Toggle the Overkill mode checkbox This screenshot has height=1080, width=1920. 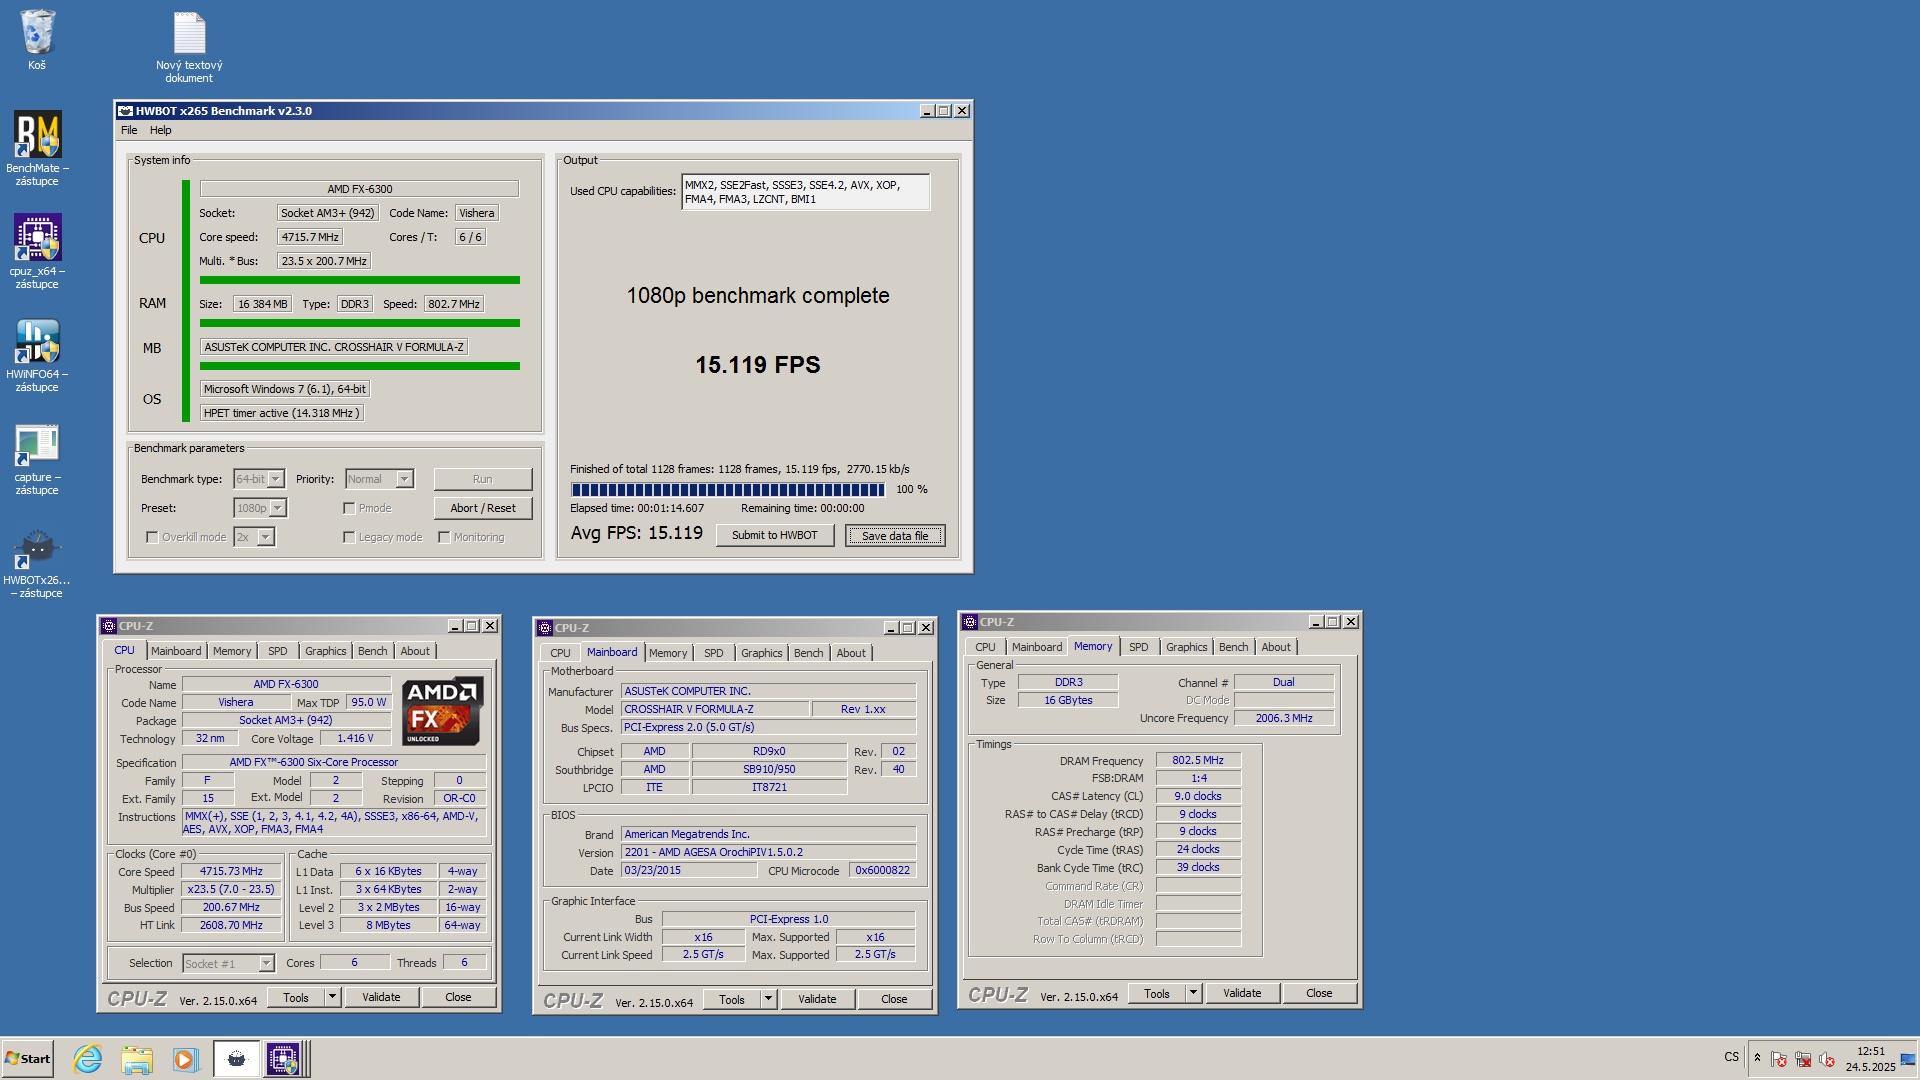[x=152, y=537]
